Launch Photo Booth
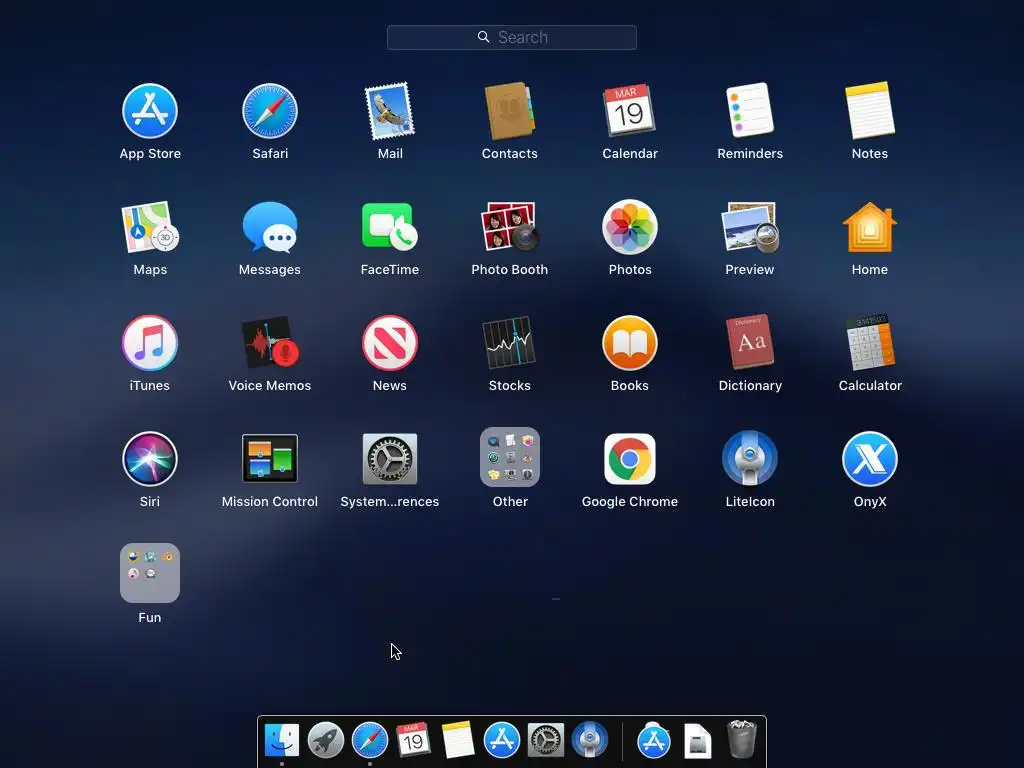The image size is (1024, 768). (x=509, y=227)
